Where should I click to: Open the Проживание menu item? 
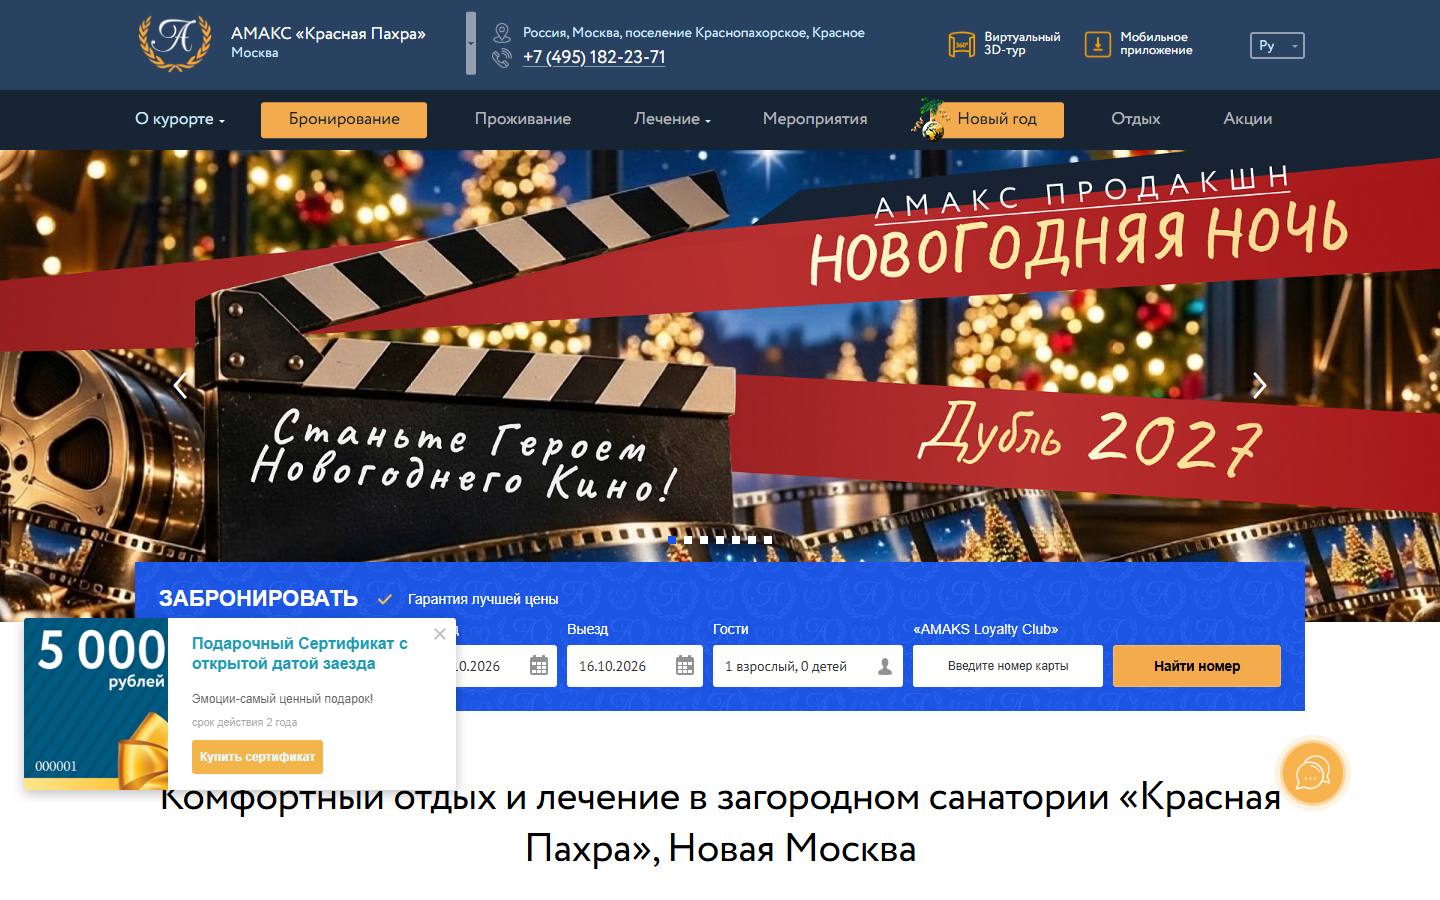tap(523, 119)
